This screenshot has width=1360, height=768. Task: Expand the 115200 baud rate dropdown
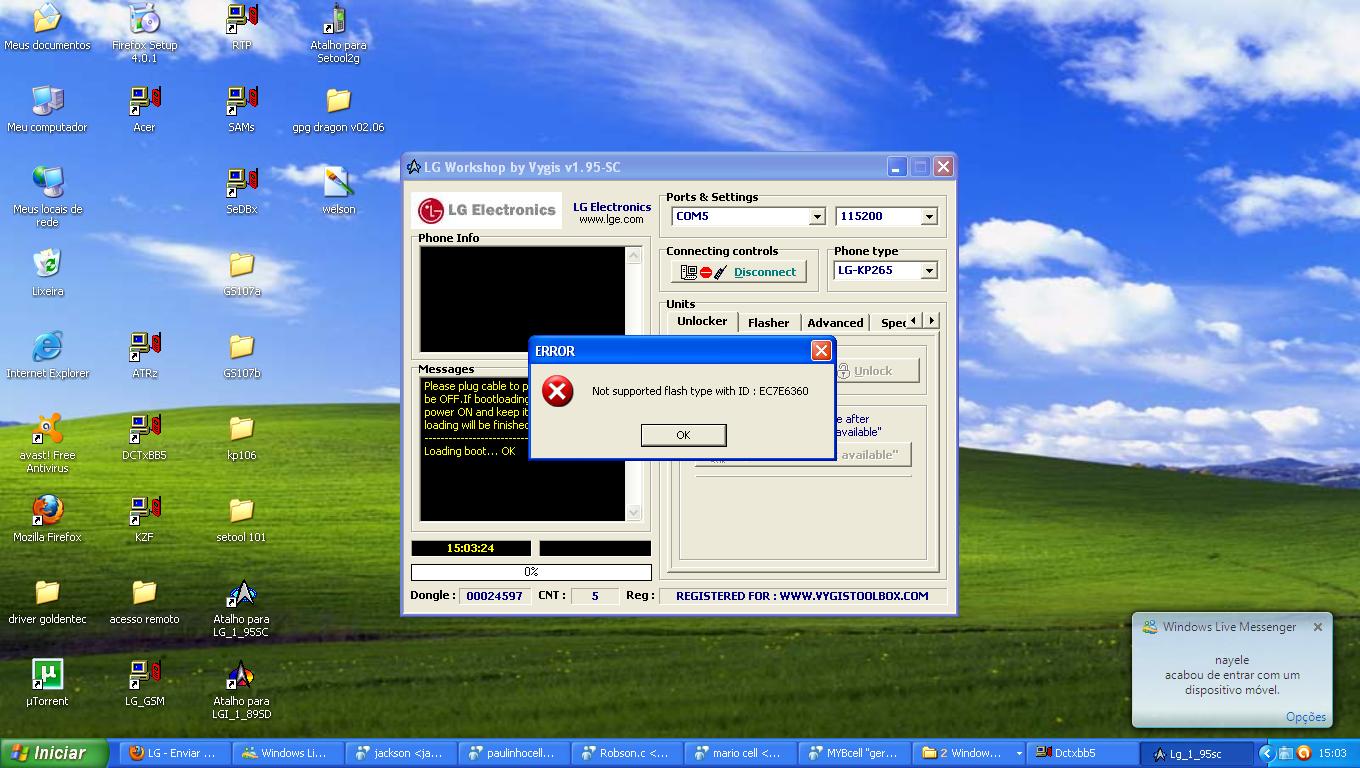928,217
